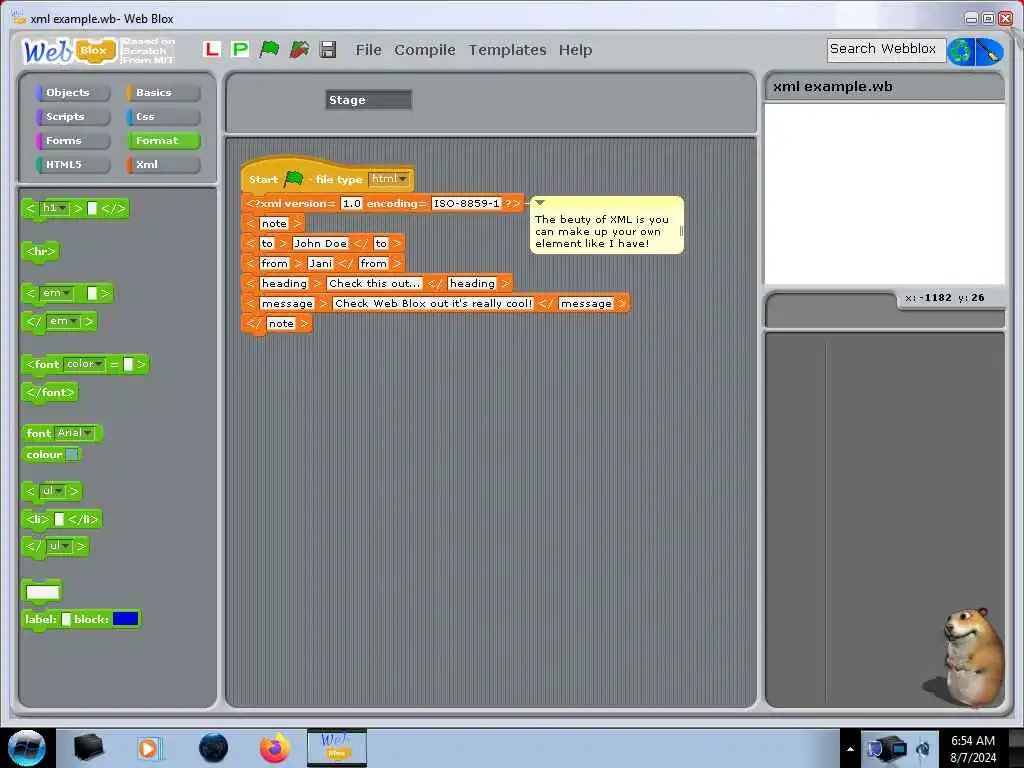Select the Css block category
Screen dimensions: 1024x768
163,117
